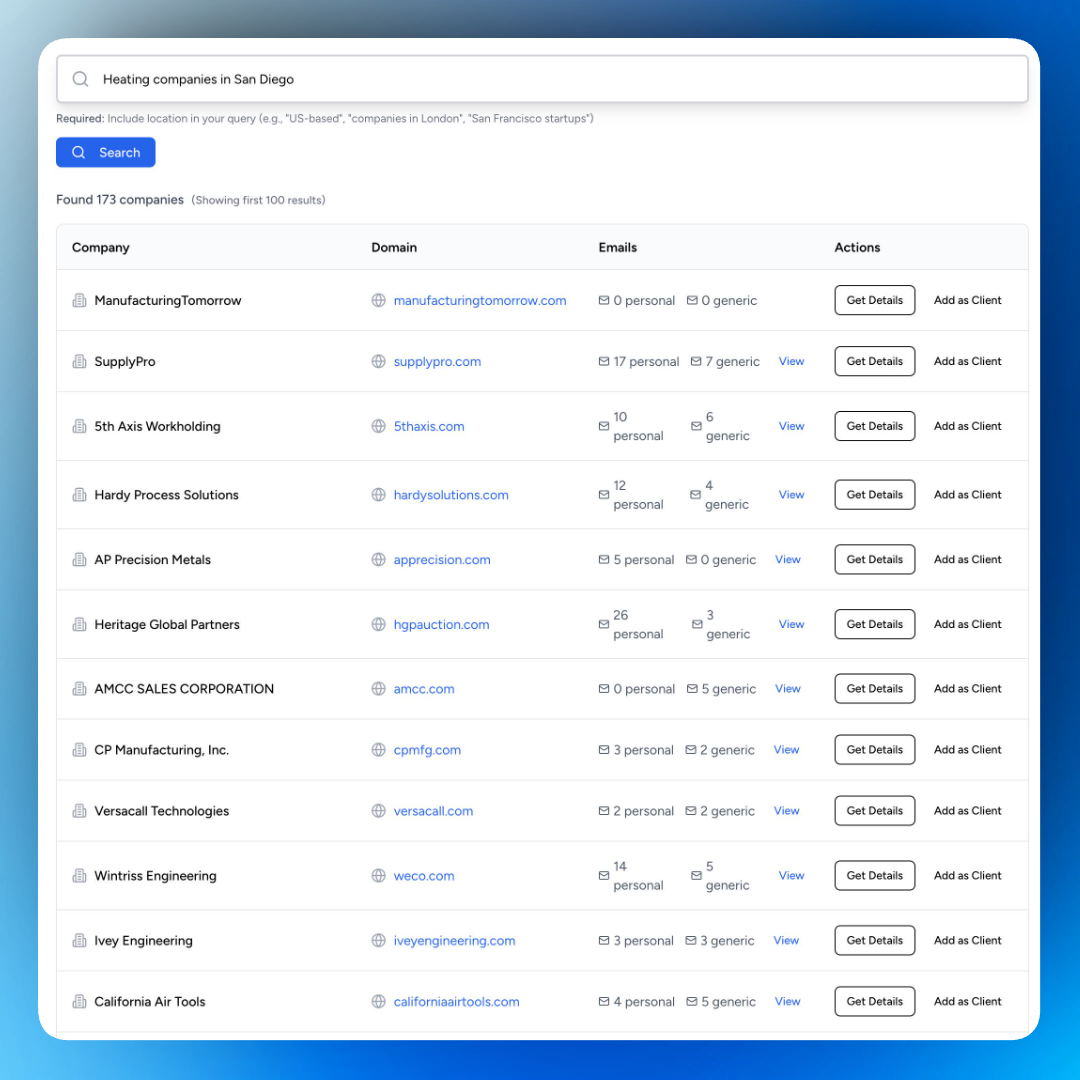This screenshot has width=1080, height=1080.
Task: Click View next to Heritage Global Partners emails
Action: (x=791, y=624)
